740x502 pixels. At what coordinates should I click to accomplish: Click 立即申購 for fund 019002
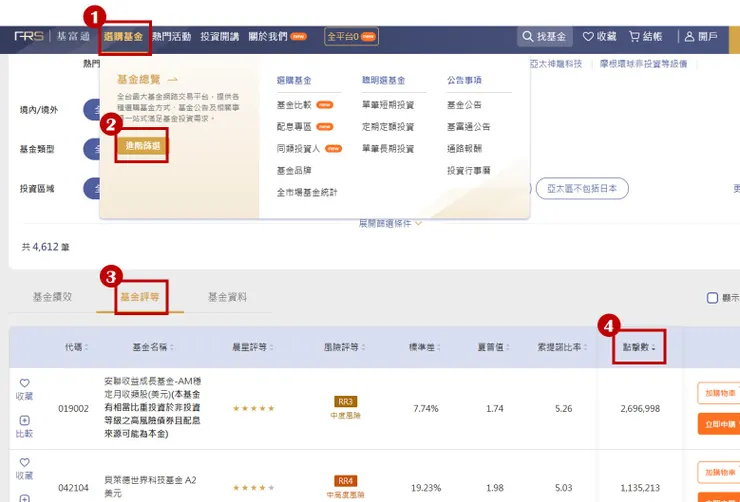(x=719, y=424)
